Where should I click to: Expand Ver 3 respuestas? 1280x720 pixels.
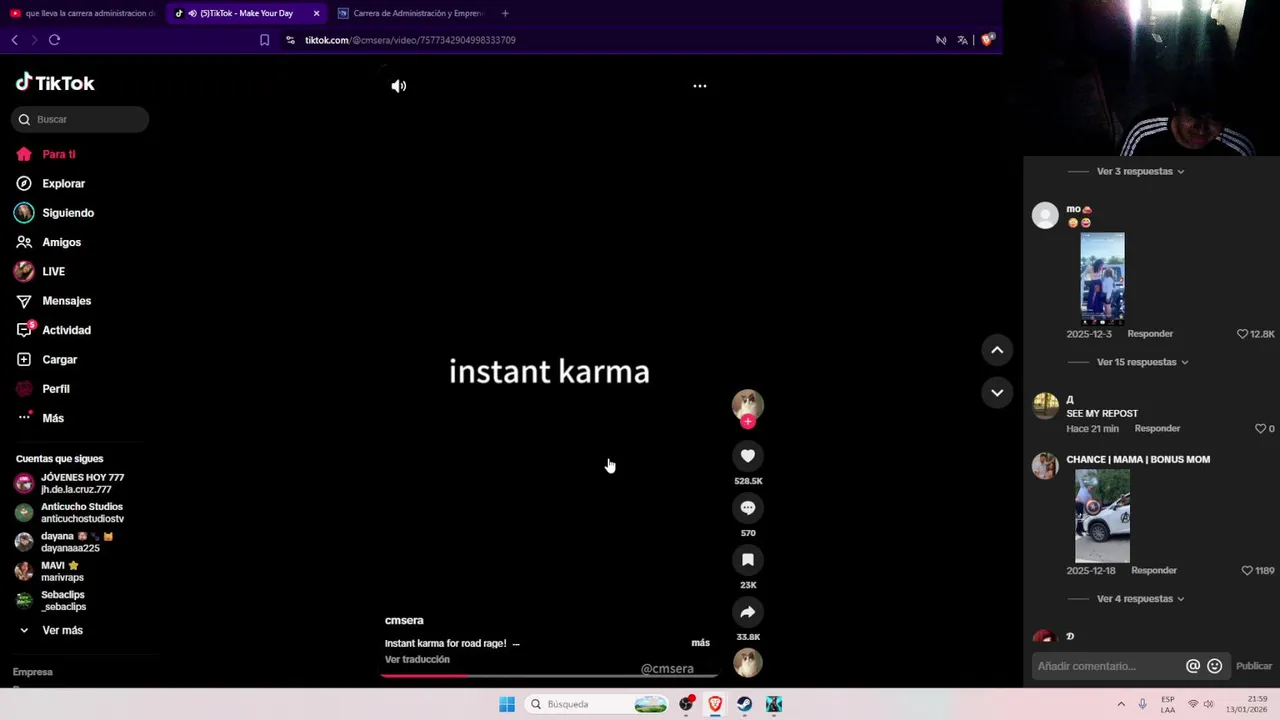(1140, 171)
